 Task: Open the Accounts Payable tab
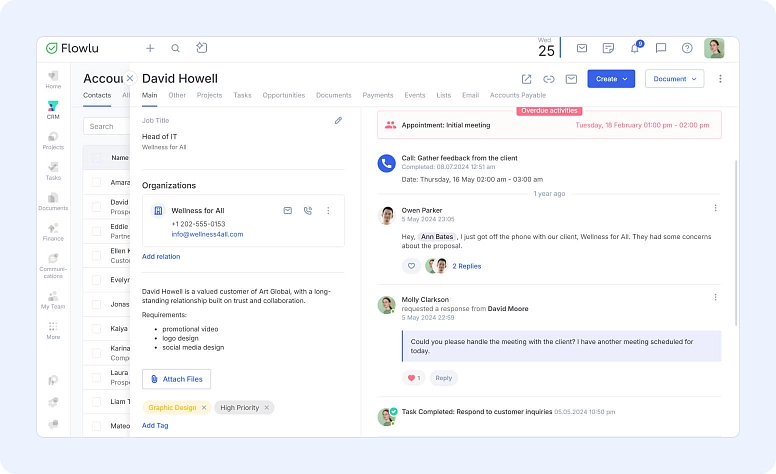(518, 95)
